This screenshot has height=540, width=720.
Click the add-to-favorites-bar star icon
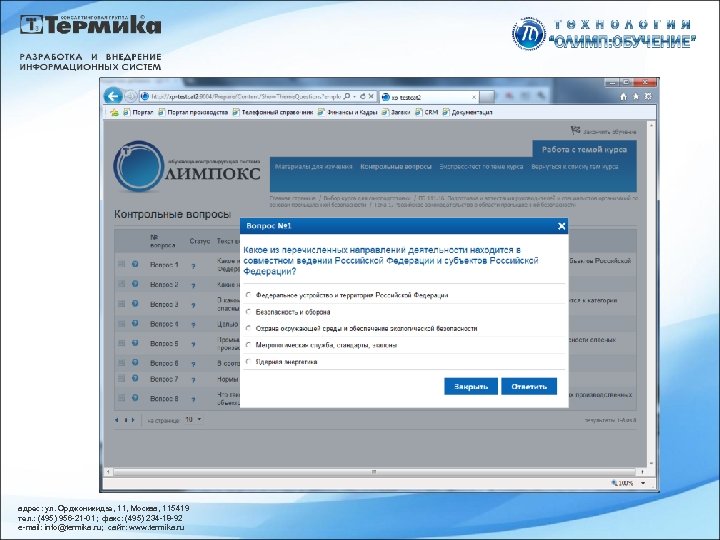point(114,112)
